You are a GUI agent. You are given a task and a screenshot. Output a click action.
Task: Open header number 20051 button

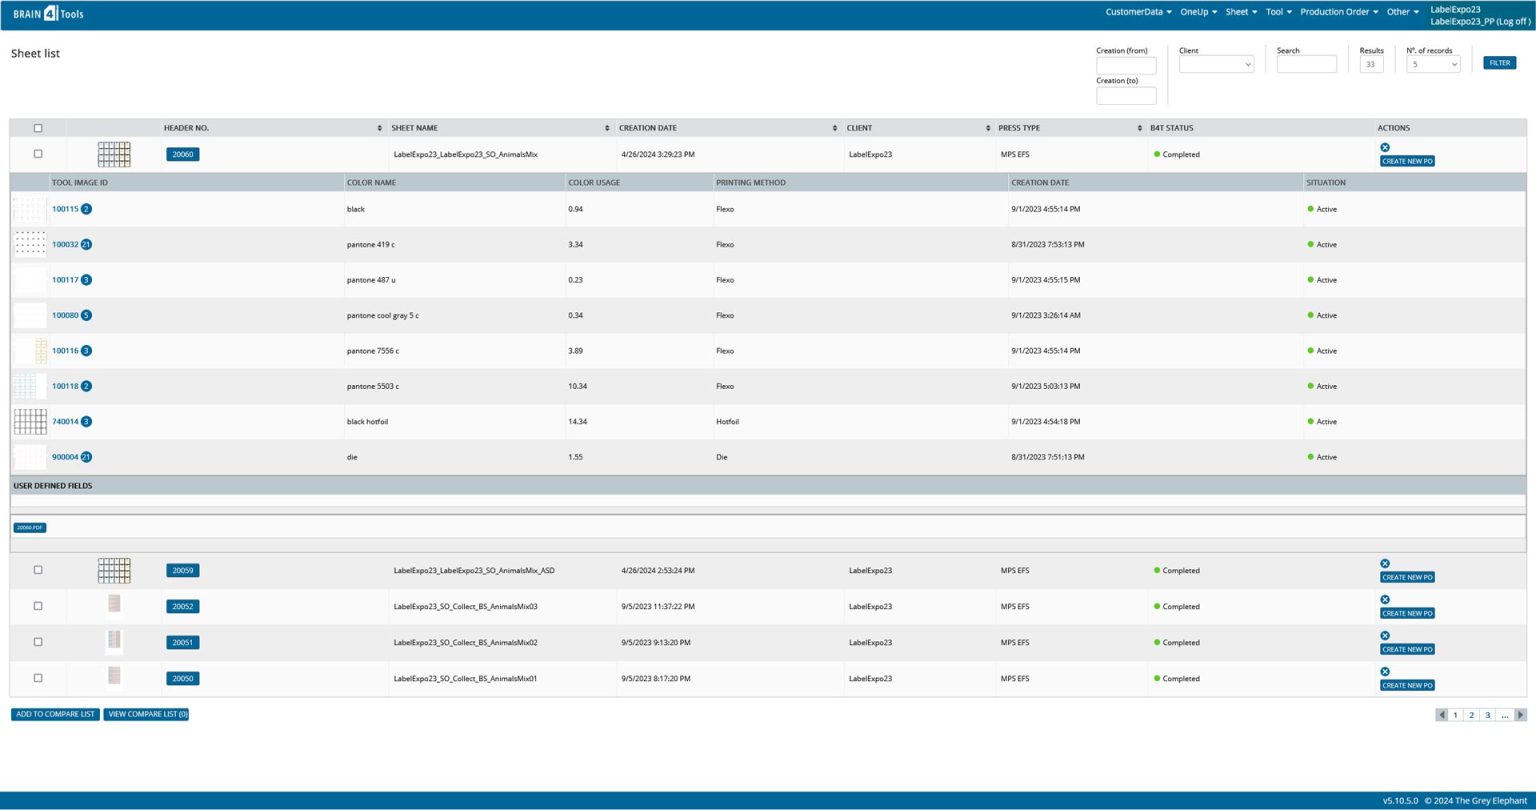(x=183, y=643)
